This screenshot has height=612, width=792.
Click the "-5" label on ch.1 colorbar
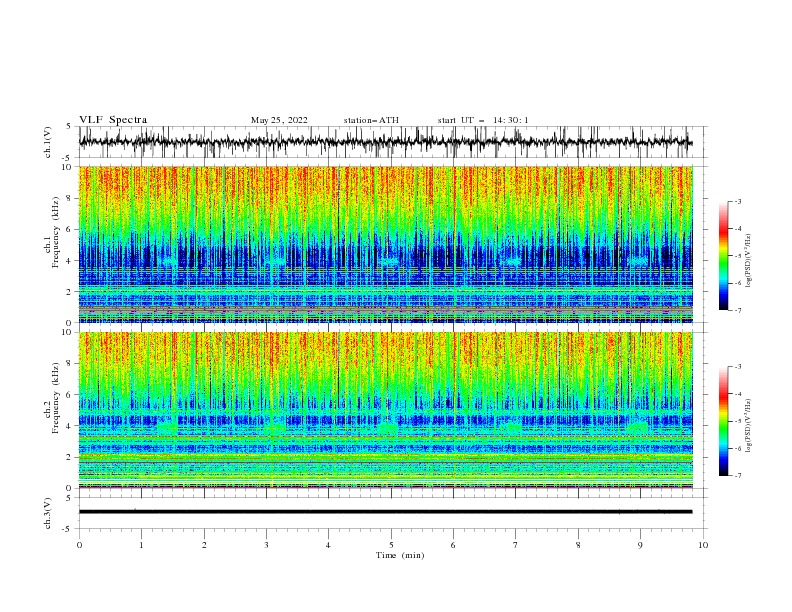pos(738,256)
